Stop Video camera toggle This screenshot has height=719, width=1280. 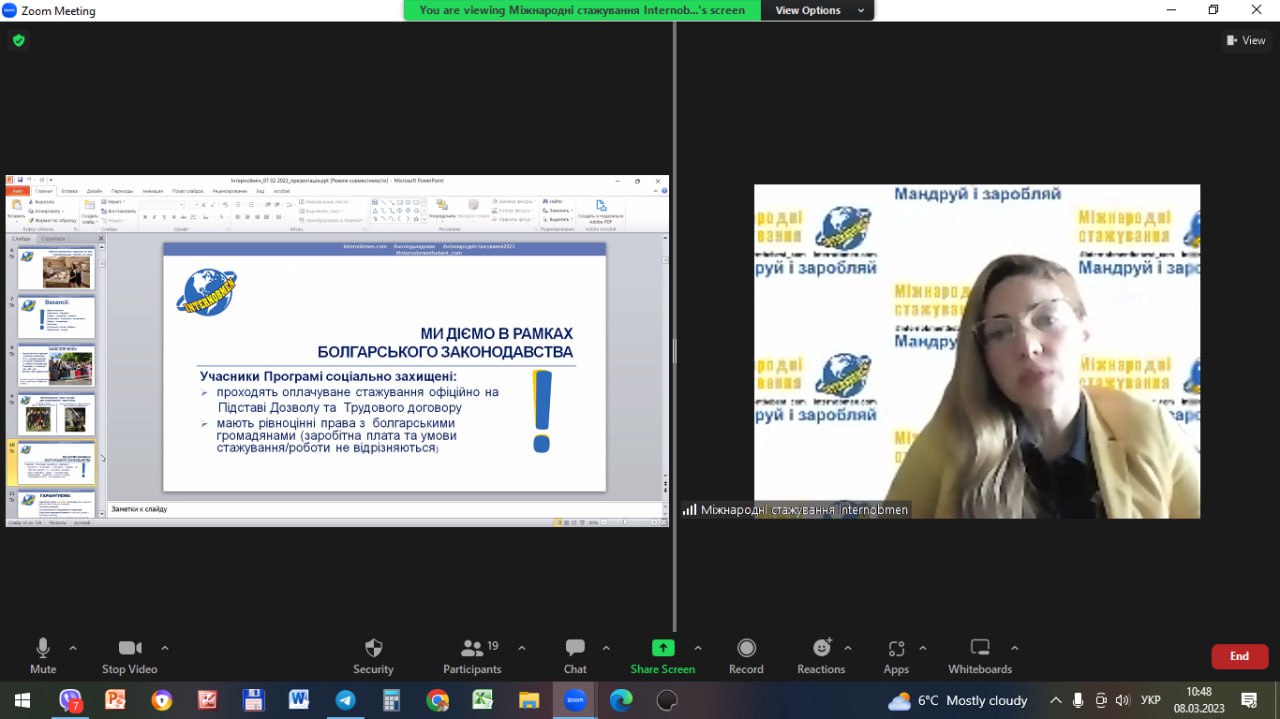[129, 655]
